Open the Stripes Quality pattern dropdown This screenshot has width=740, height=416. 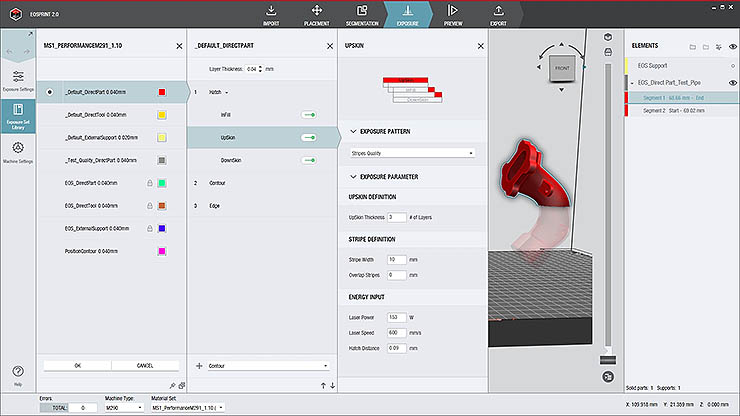[x=411, y=153]
